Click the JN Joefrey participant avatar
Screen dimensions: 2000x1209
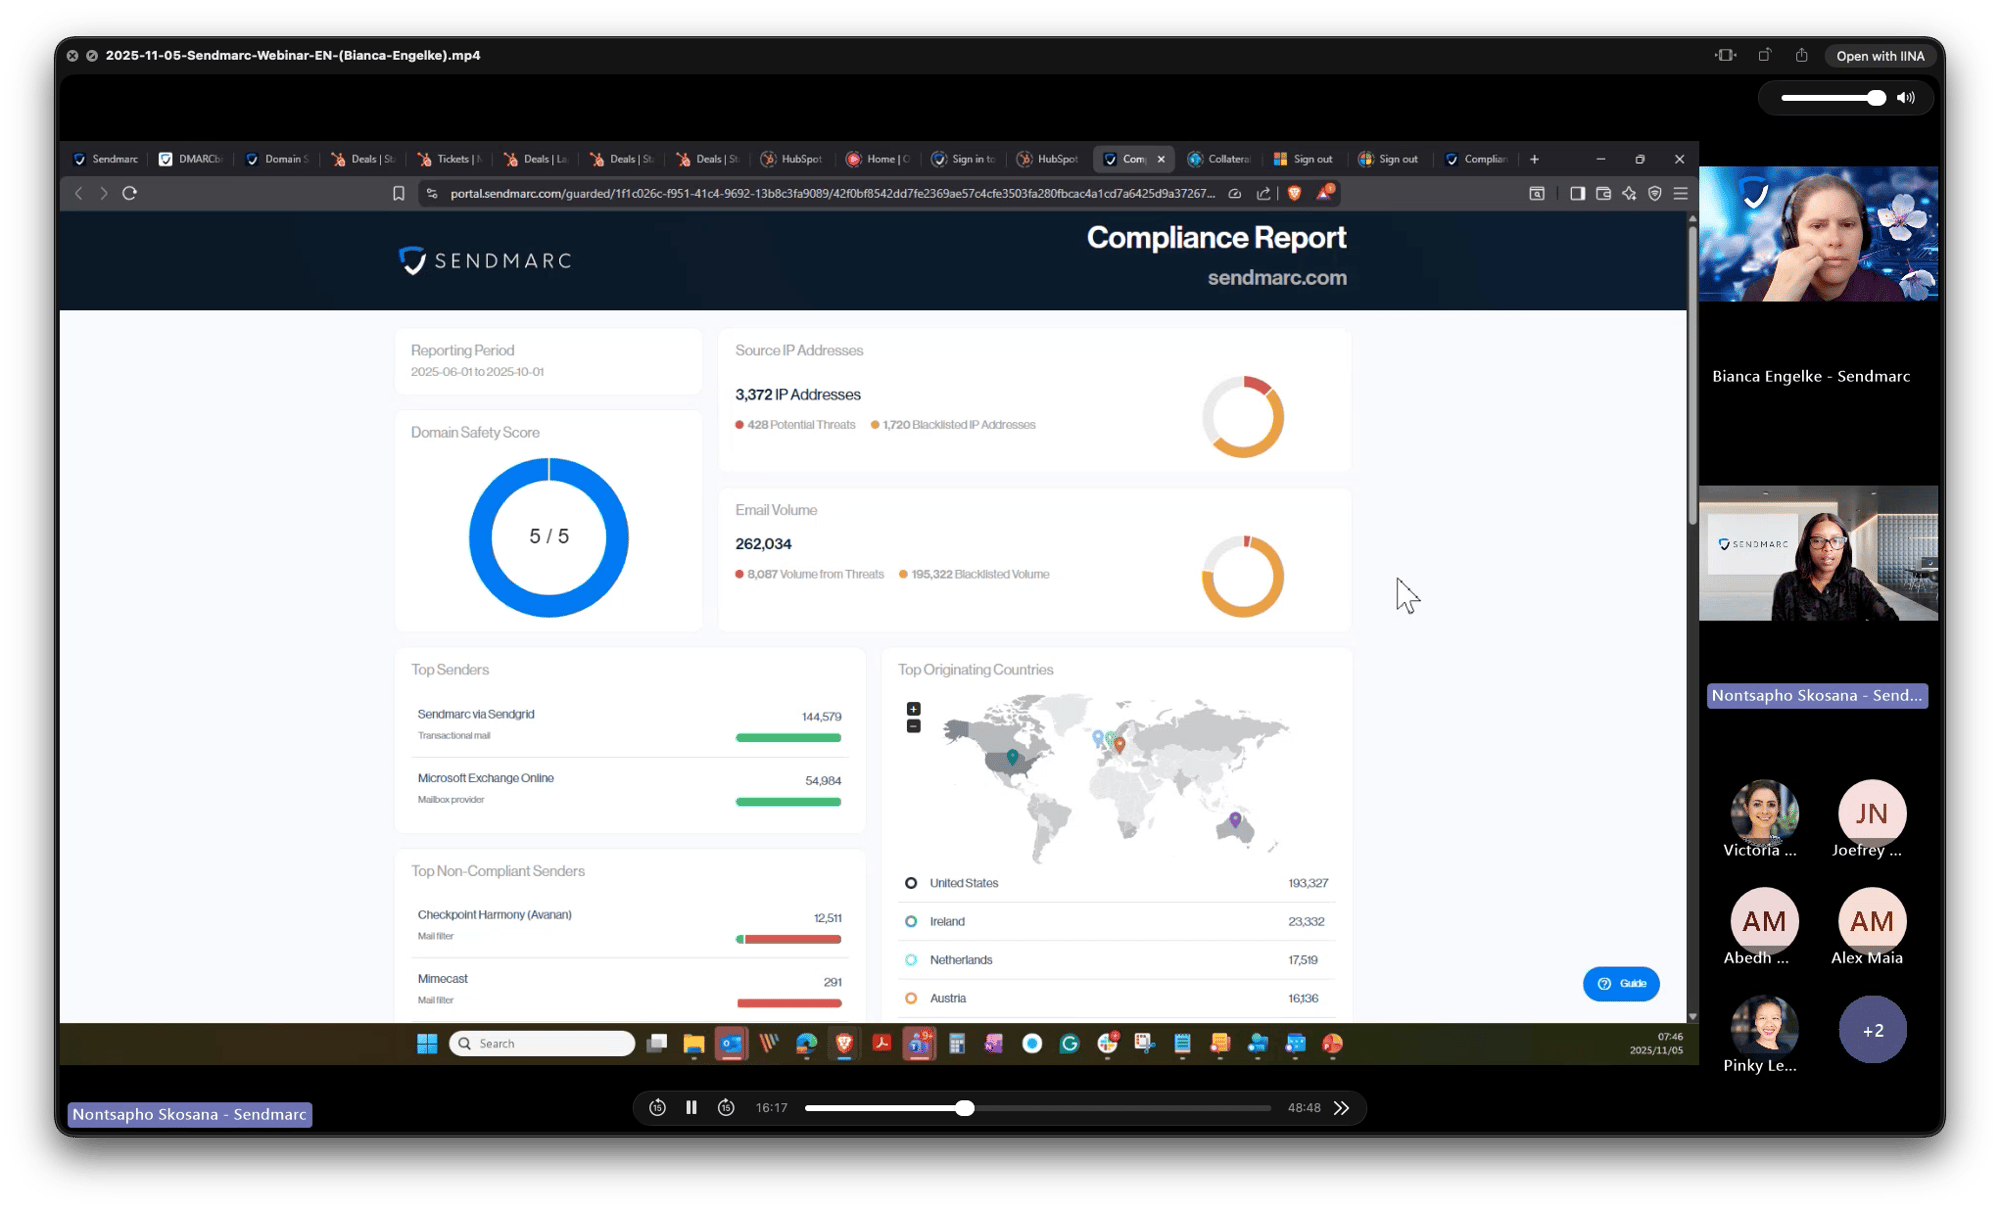pyautogui.click(x=1872, y=813)
